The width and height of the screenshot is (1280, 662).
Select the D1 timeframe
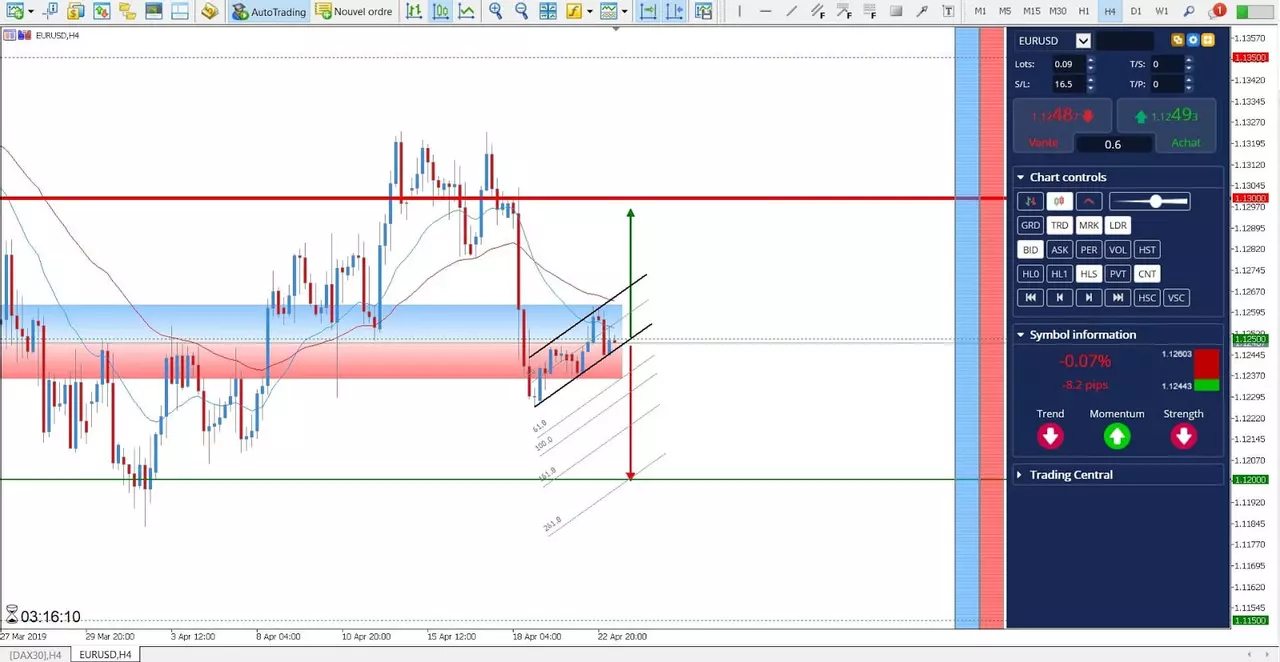pos(1136,11)
